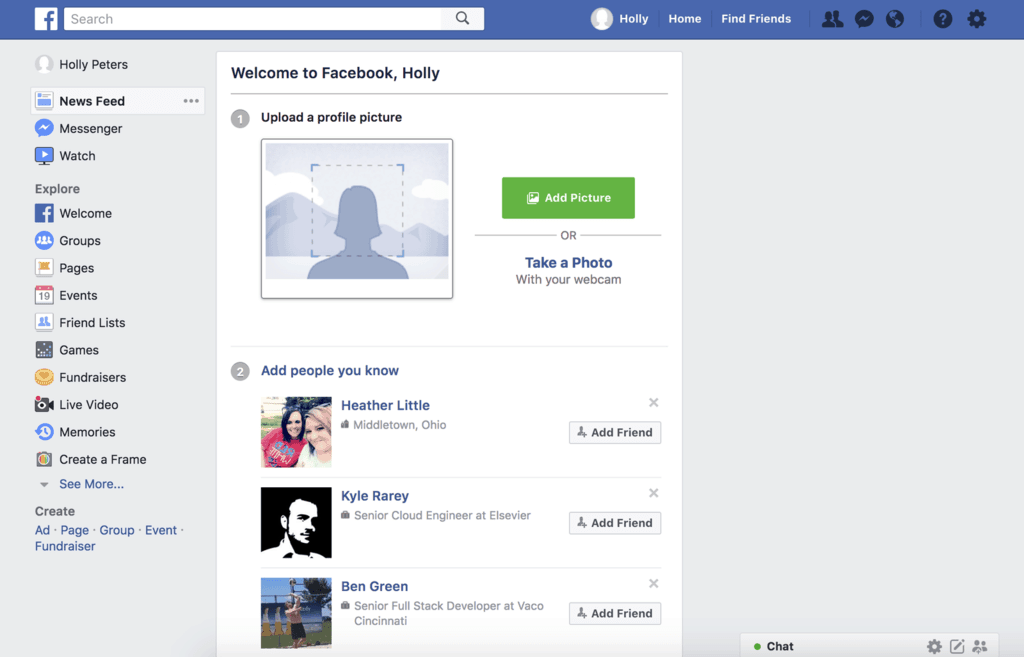Click the arrow beside See More
Image resolution: width=1024 pixels, height=657 pixels.
pyautogui.click(x=44, y=485)
